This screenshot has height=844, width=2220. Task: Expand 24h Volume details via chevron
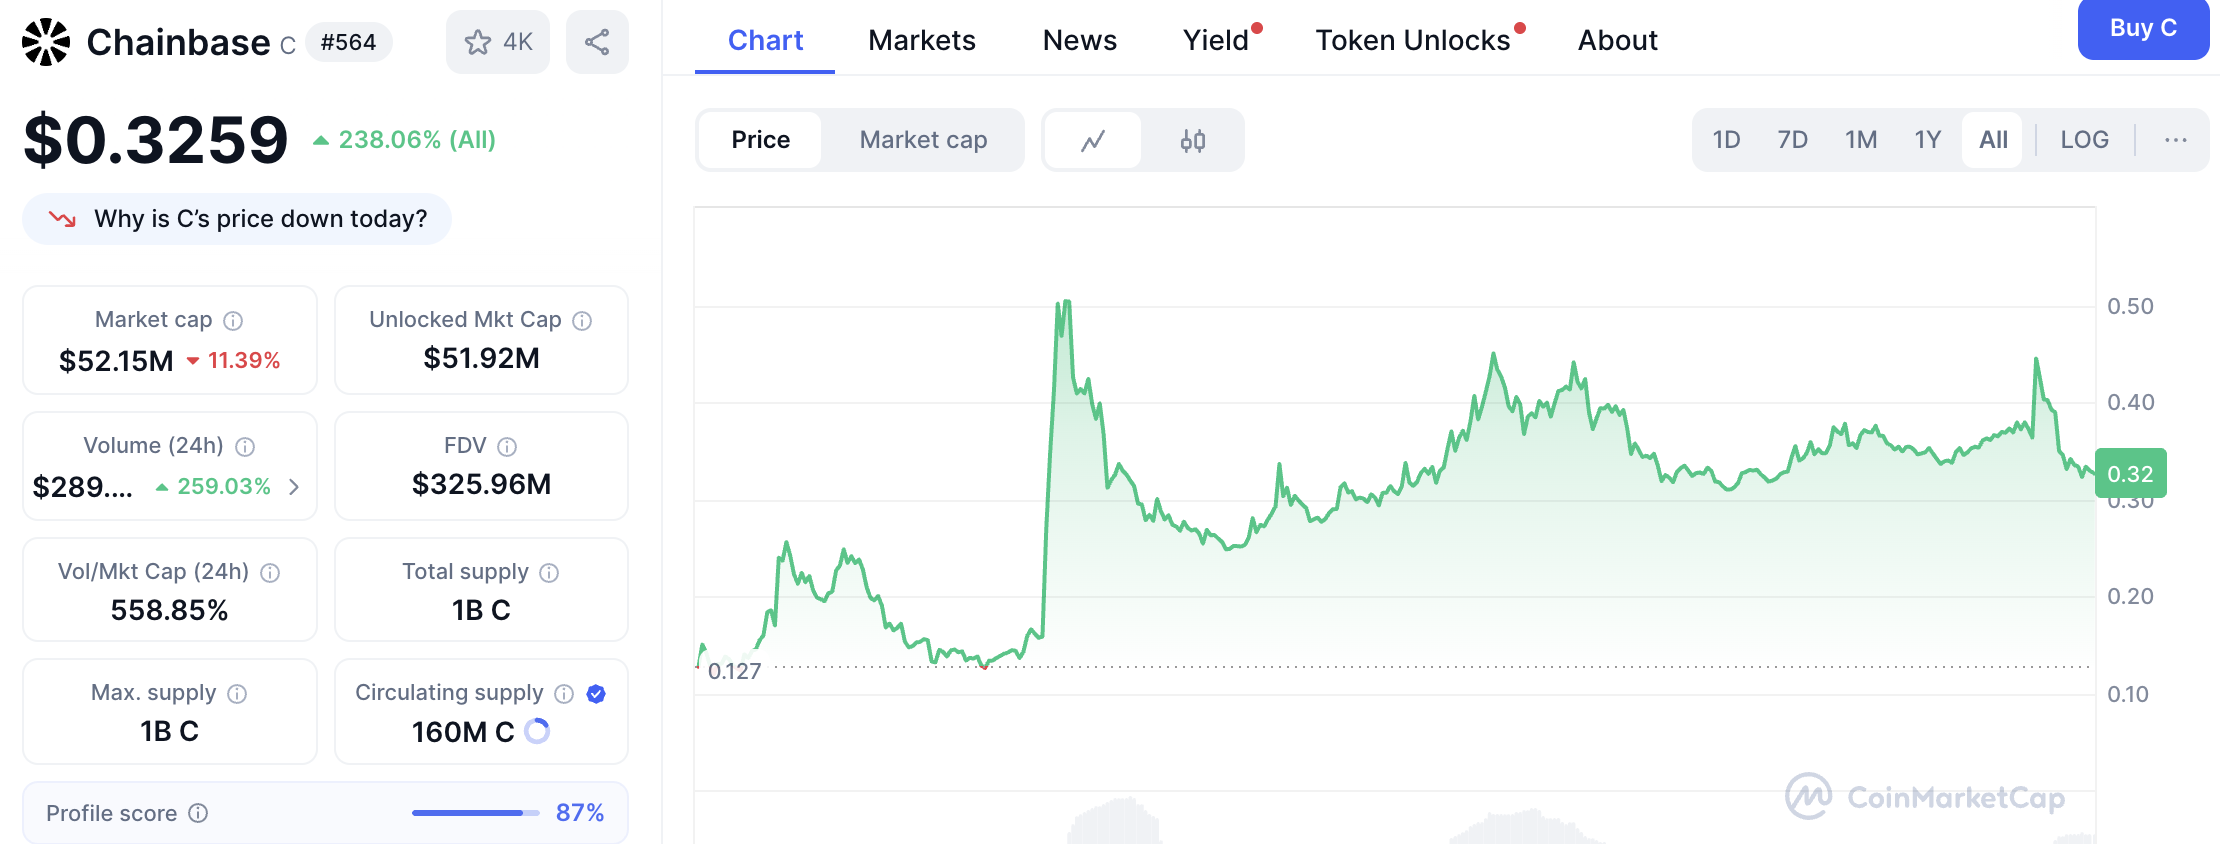(293, 487)
